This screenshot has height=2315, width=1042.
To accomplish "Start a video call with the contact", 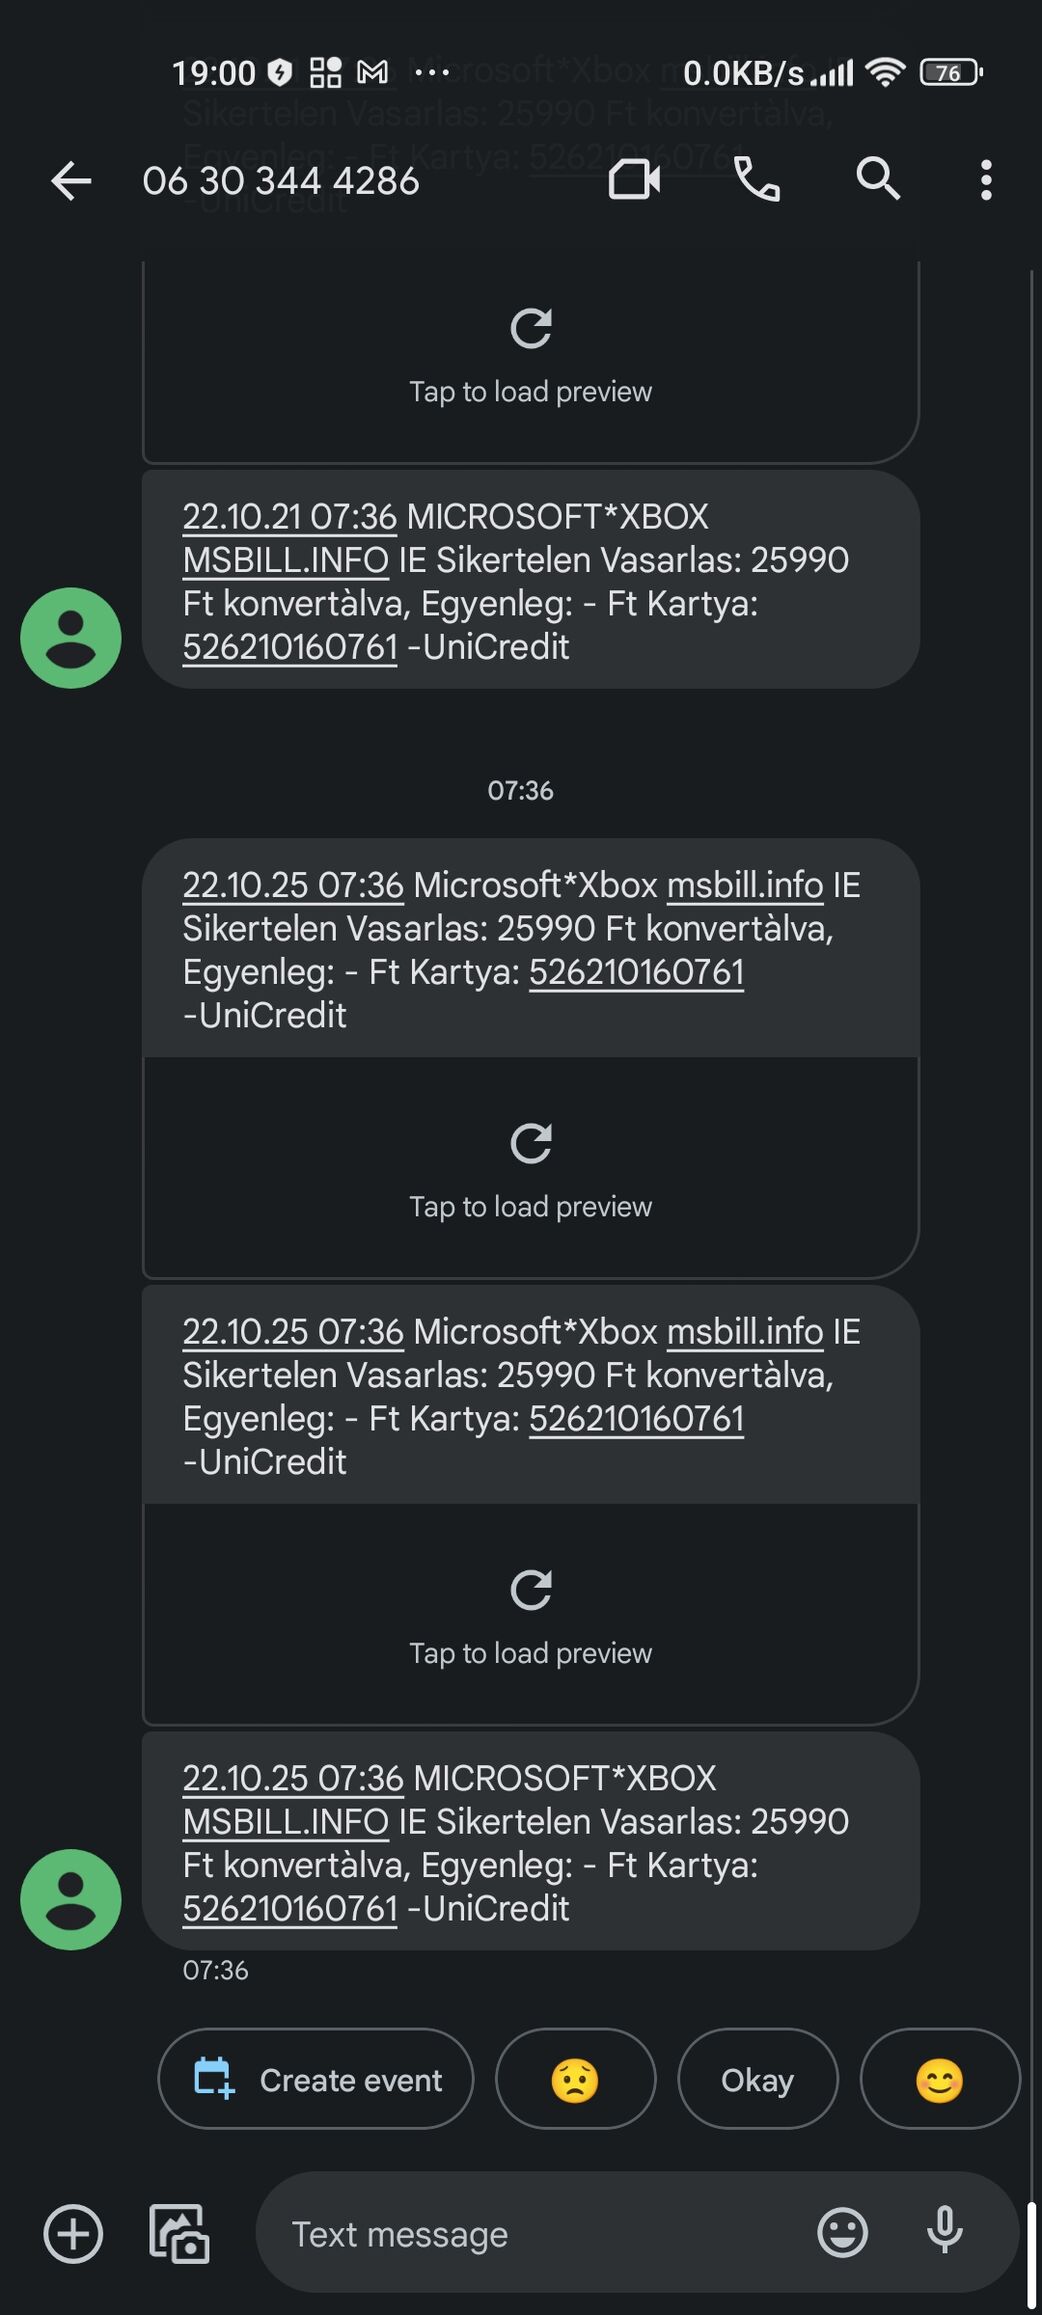I will coord(634,181).
